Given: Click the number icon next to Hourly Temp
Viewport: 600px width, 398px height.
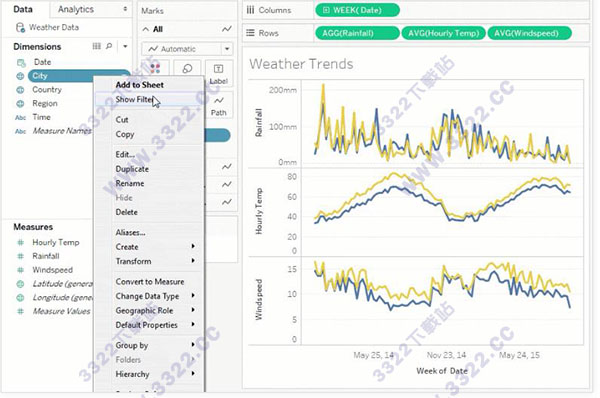Looking at the screenshot, I should click(x=21, y=242).
